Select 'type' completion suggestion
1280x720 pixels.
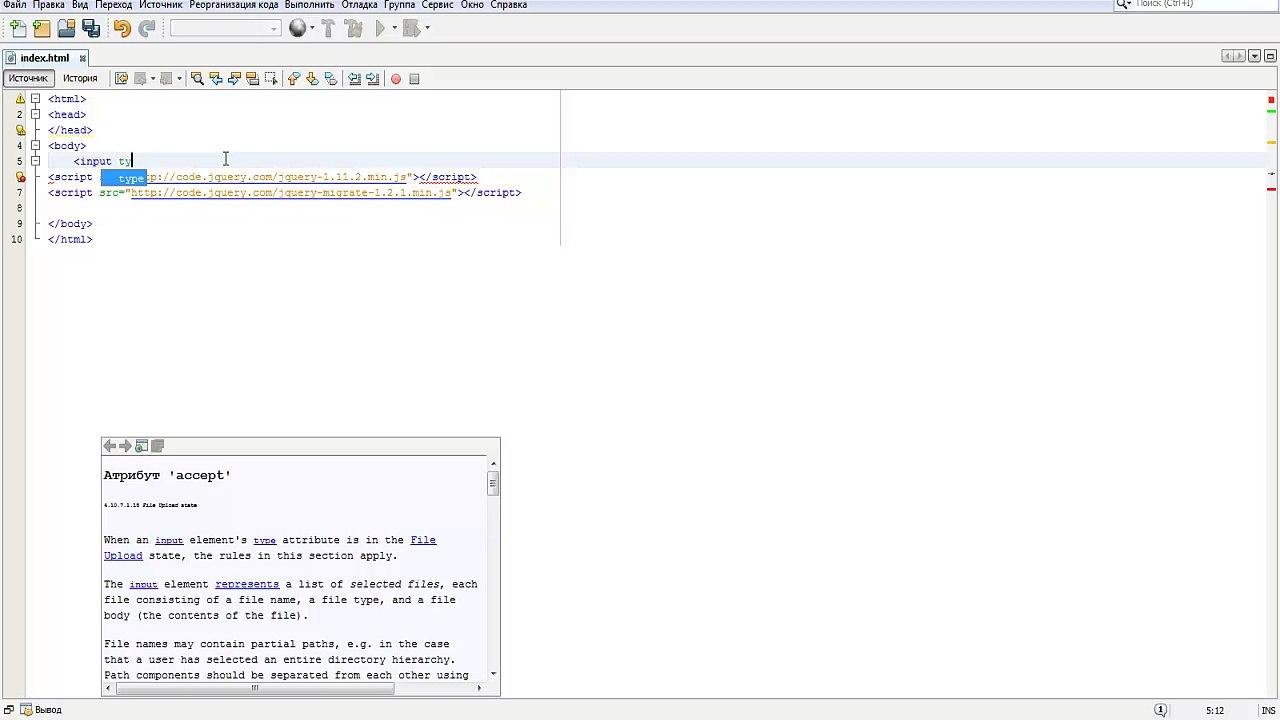124,178
